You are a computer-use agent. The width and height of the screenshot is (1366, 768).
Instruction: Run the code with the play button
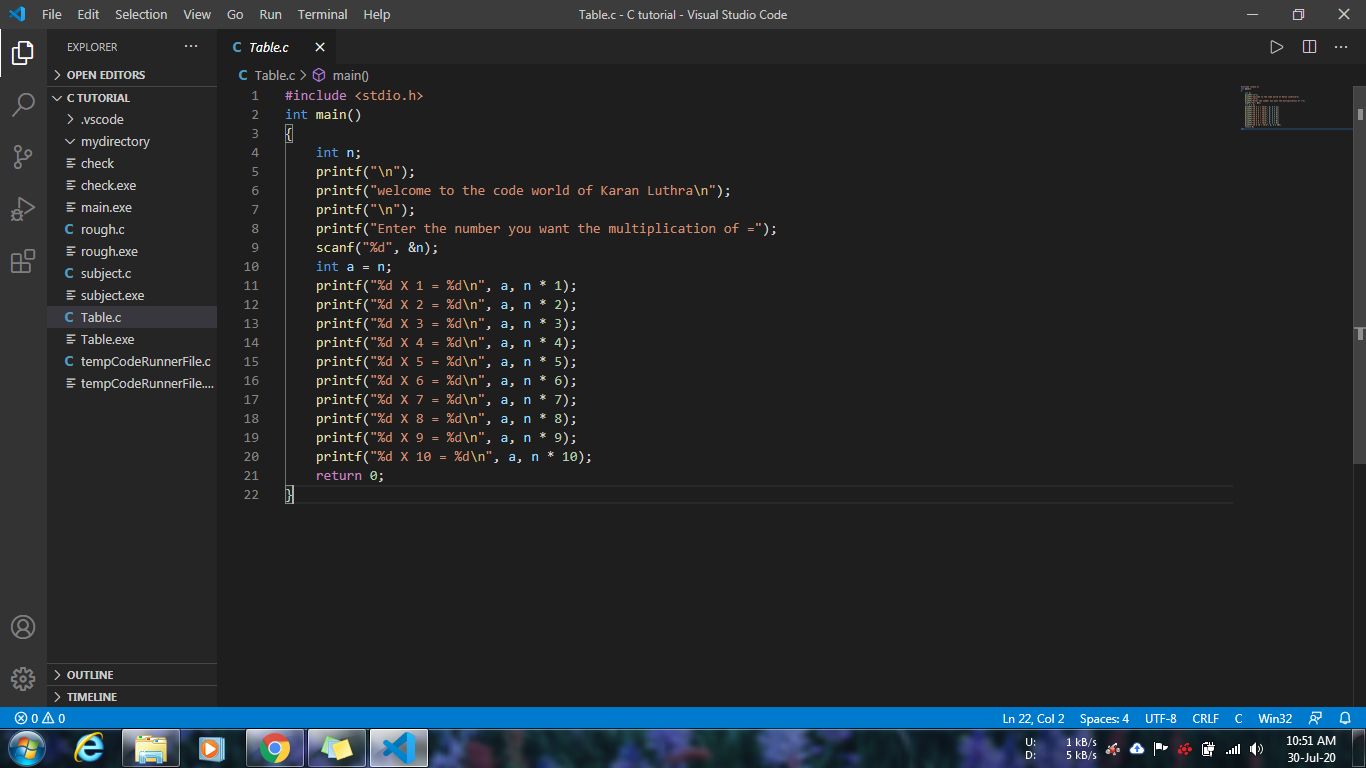pyautogui.click(x=1277, y=46)
